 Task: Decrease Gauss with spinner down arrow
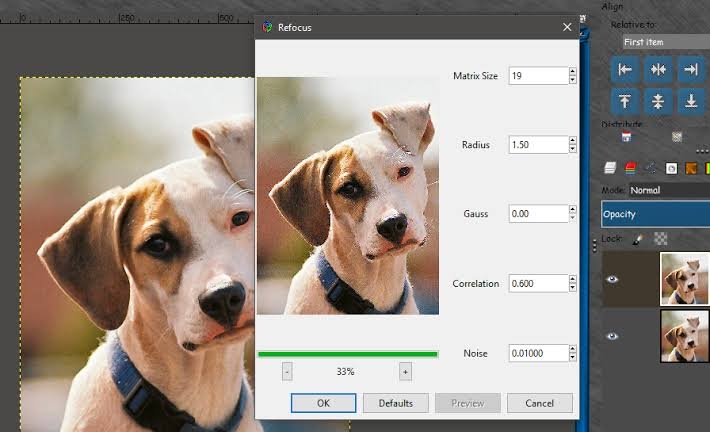click(573, 218)
